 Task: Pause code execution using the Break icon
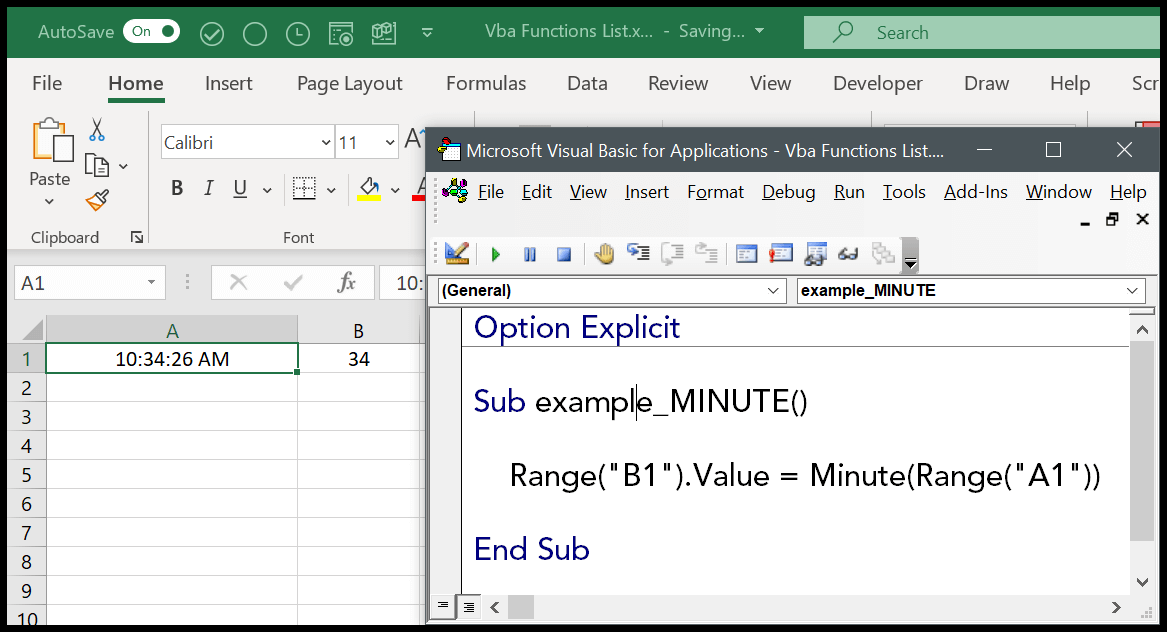(529, 253)
